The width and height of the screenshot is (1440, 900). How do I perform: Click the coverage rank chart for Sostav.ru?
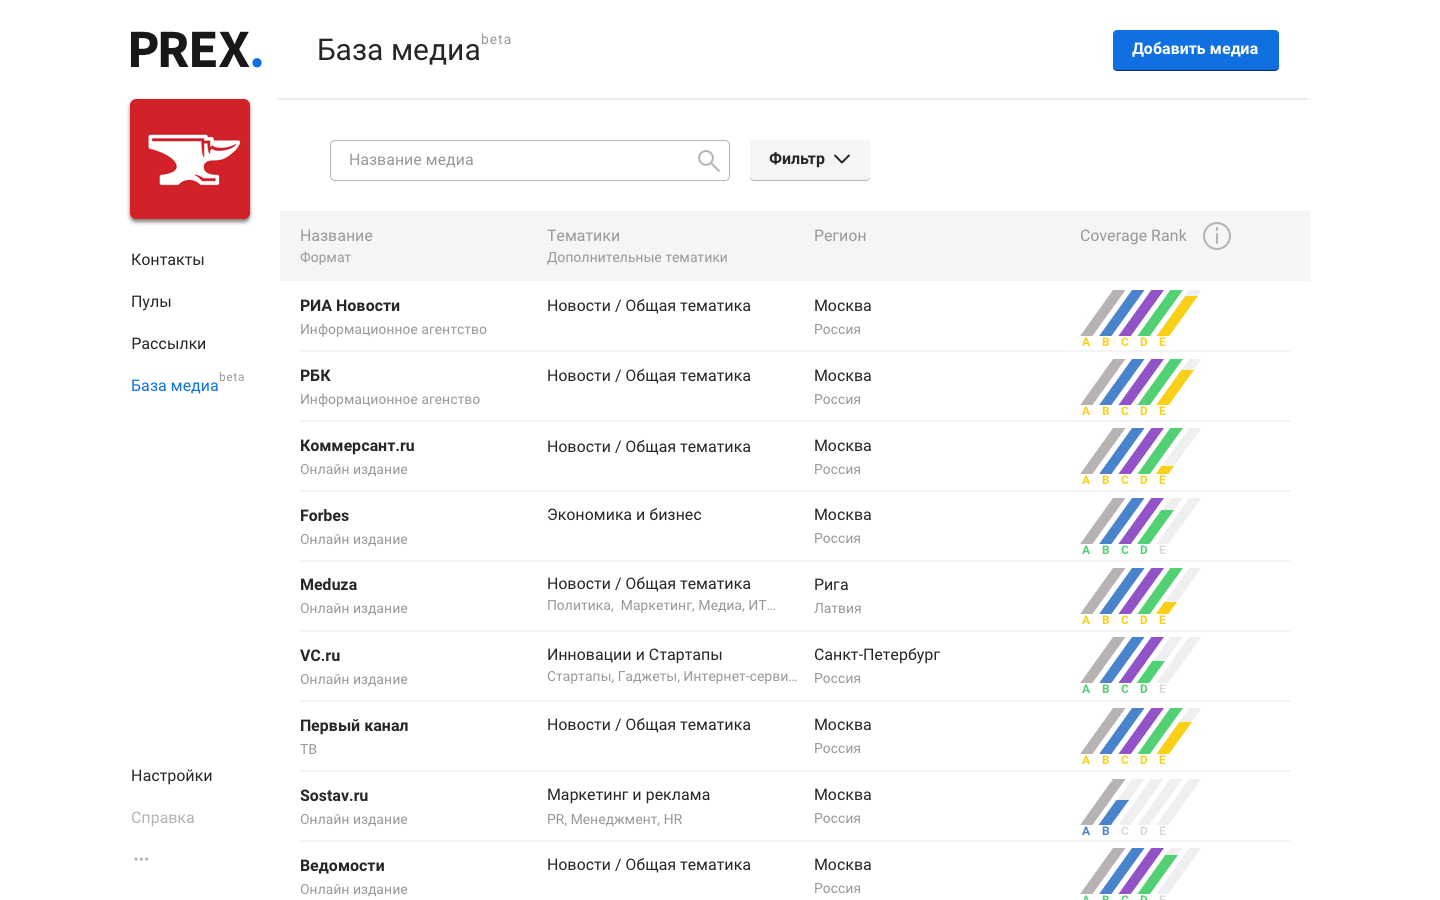pos(1140,807)
